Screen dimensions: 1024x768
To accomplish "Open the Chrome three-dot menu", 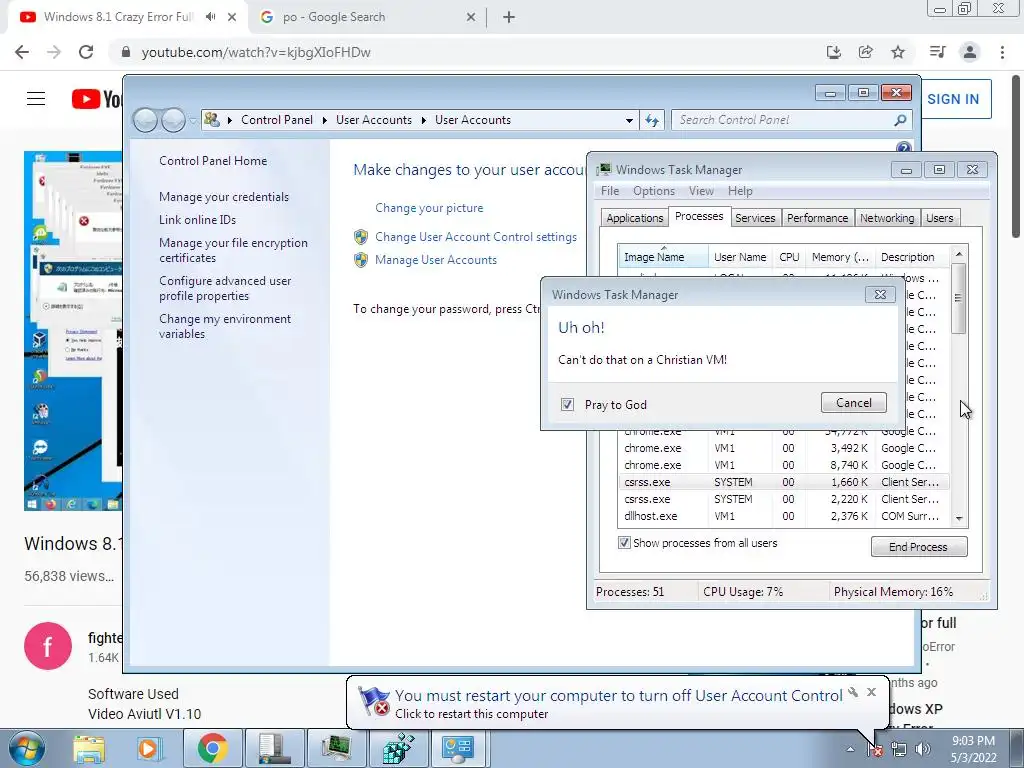I will click(1002, 52).
